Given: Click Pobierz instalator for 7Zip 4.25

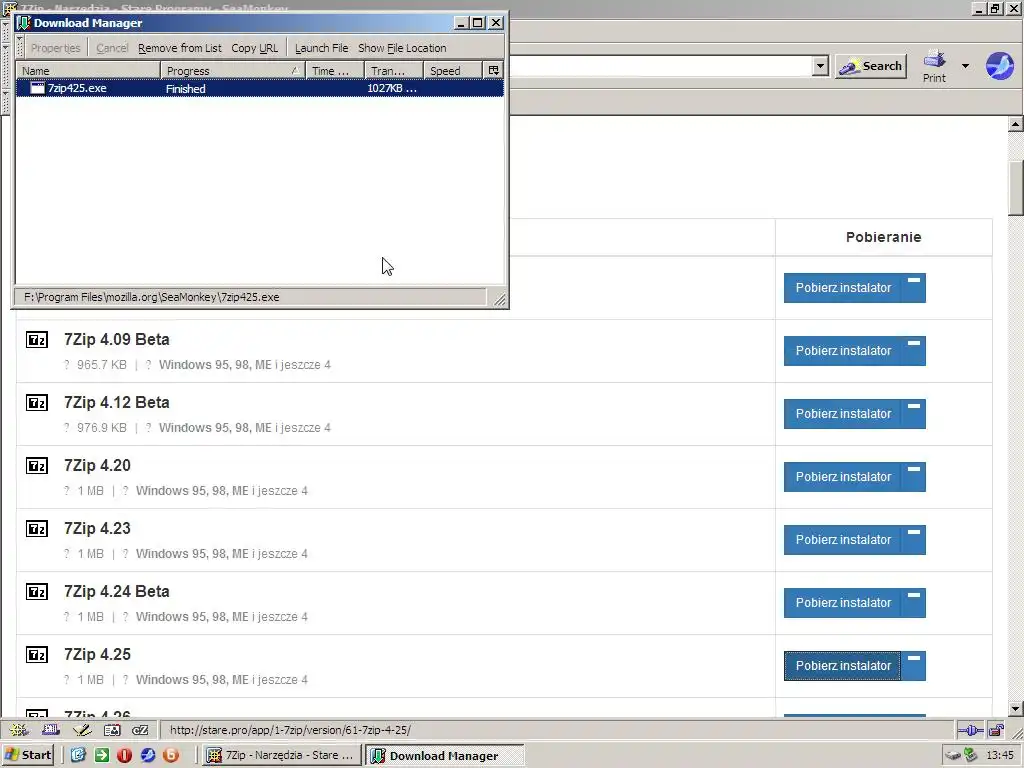Looking at the screenshot, I should tap(842, 666).
